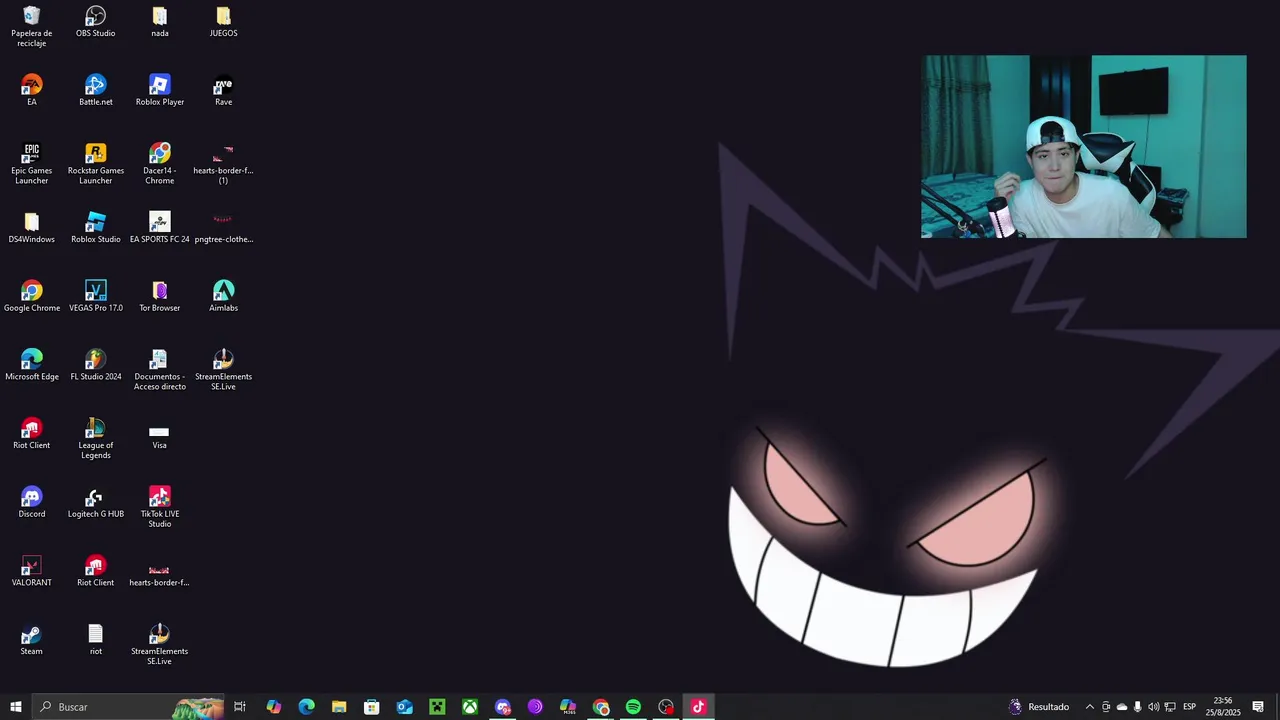Open the Windows Start menu

click(16, 707)
